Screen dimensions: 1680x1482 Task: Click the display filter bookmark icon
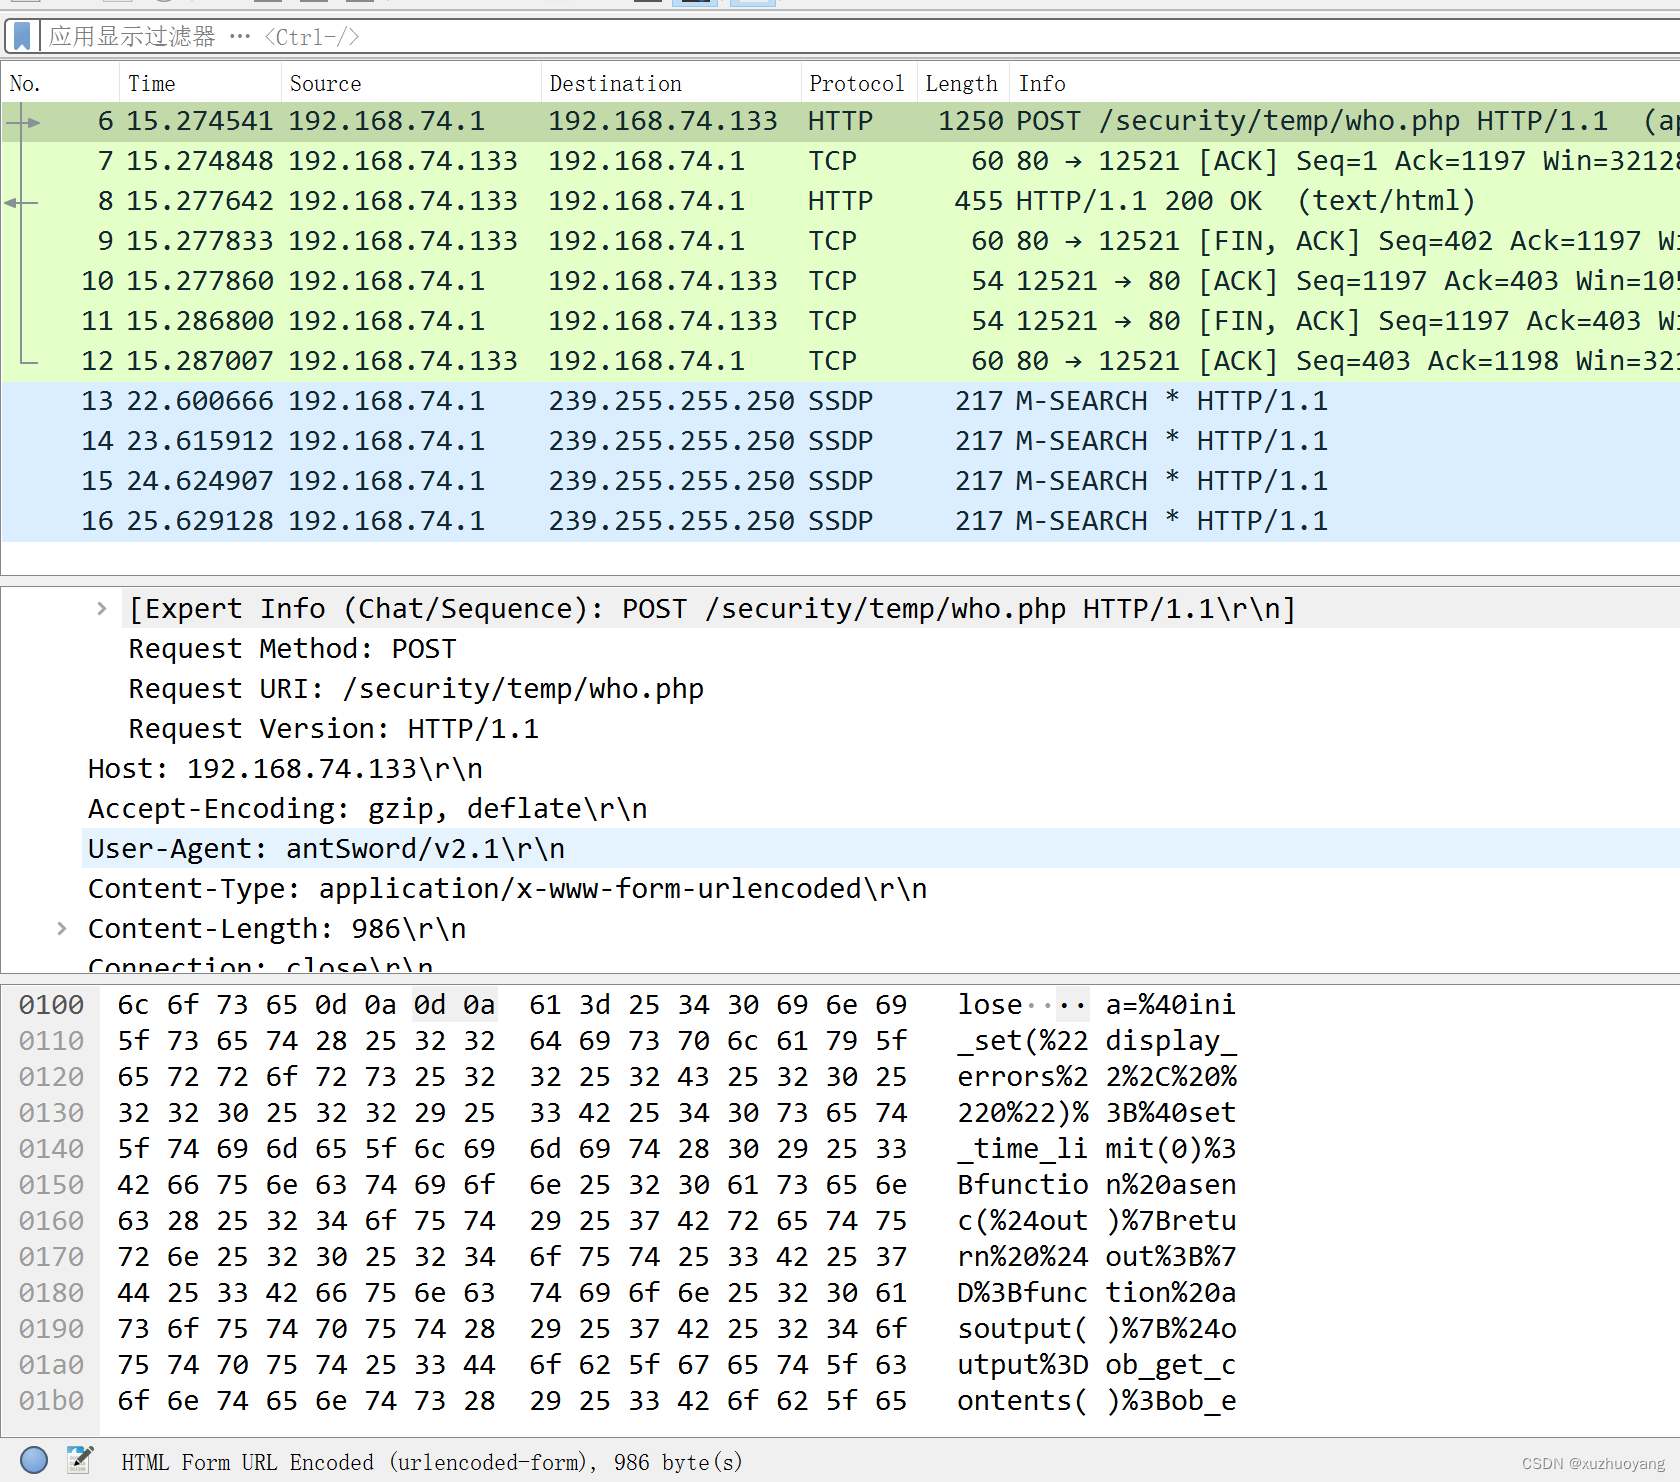point(21,37)
